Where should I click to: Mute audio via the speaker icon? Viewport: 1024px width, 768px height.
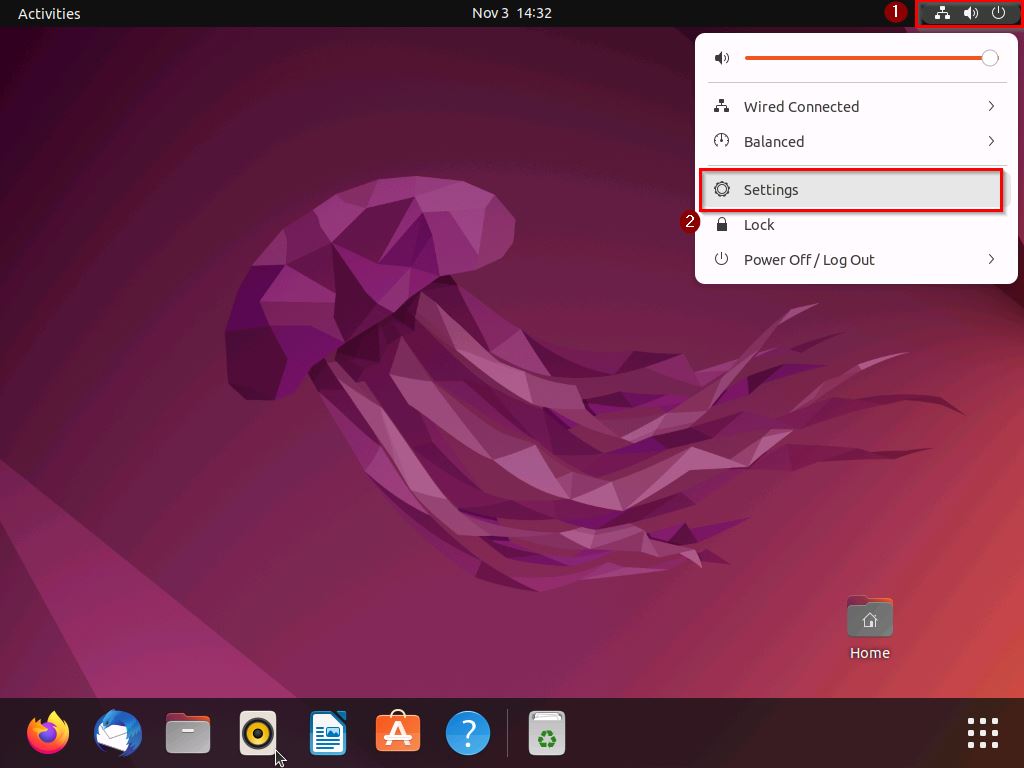(721, 58)
